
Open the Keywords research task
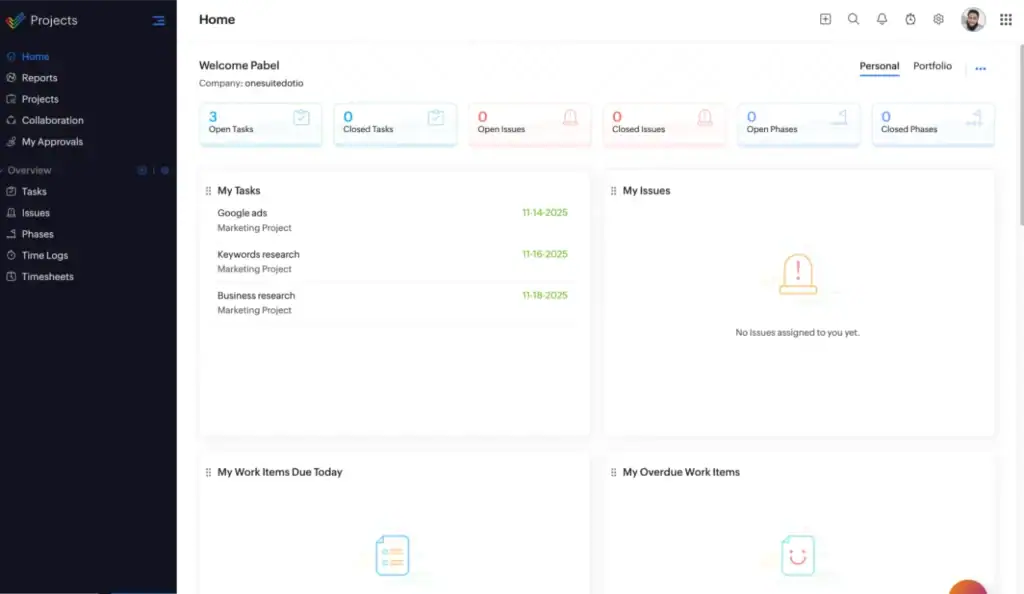point(259,254)
